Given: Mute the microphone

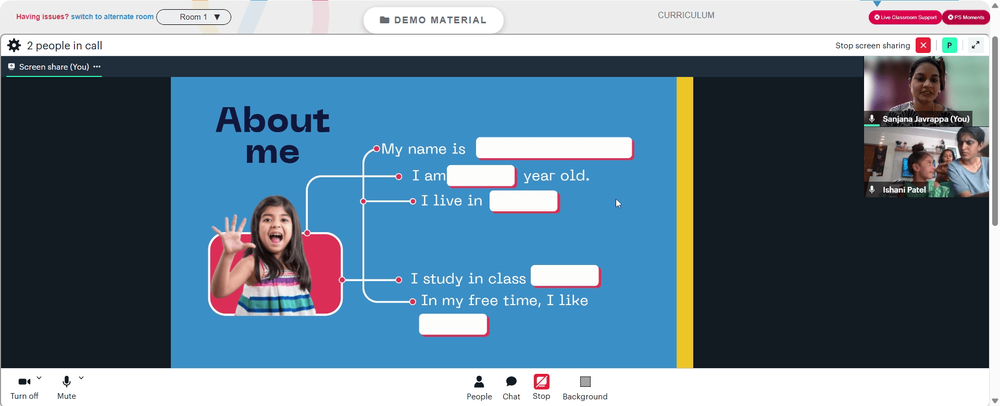Looking at the screenshot, I should (x=66, y=382).
